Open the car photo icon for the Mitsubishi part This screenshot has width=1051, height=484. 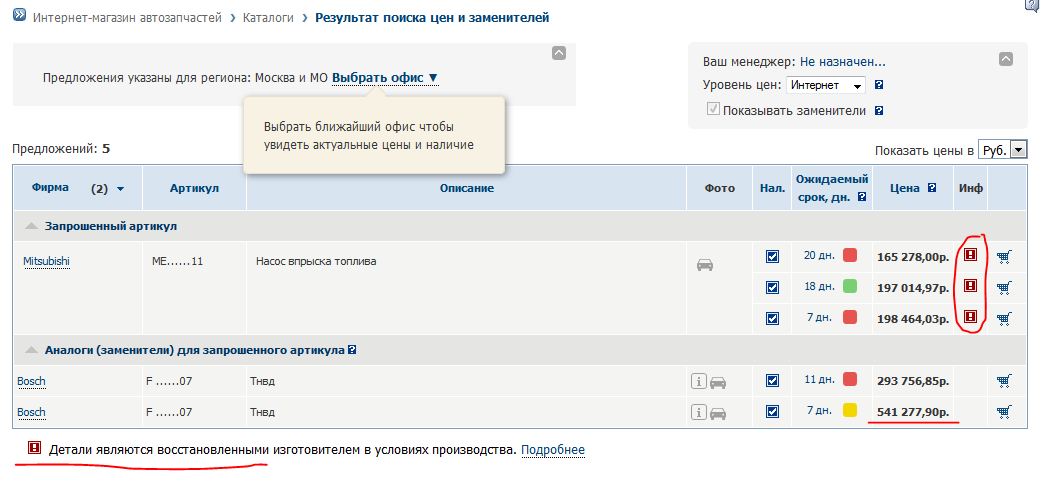[x=705, y=265]
